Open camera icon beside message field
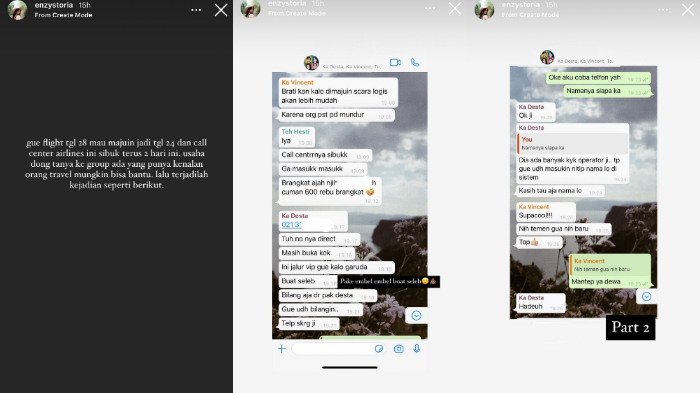 pos(399,349)
